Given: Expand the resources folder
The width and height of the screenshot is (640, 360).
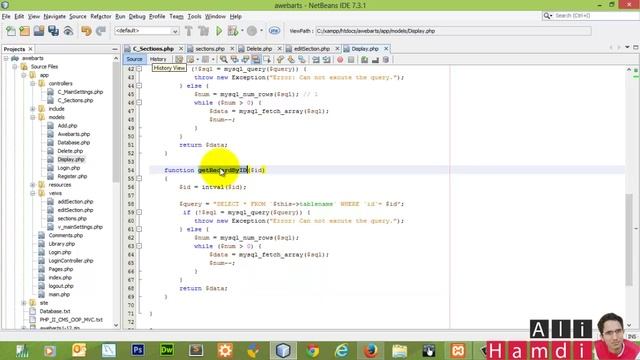Looking at the screenshot, I should [33, 185].
